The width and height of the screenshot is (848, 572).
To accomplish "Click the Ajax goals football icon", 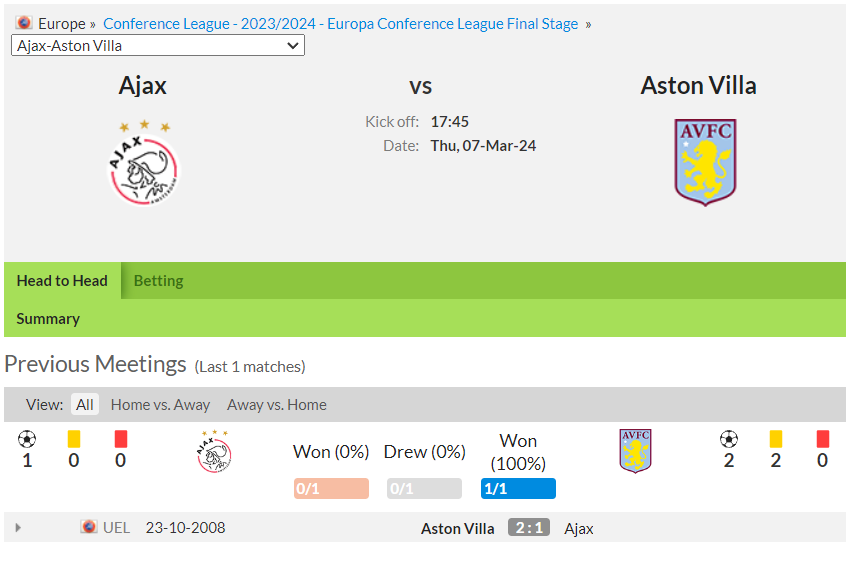I will click(27, 439).
